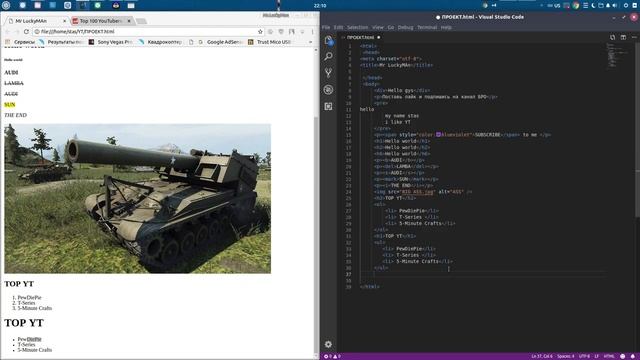
Task: Click the Chrome icon in the system tray
Action: 576,5
